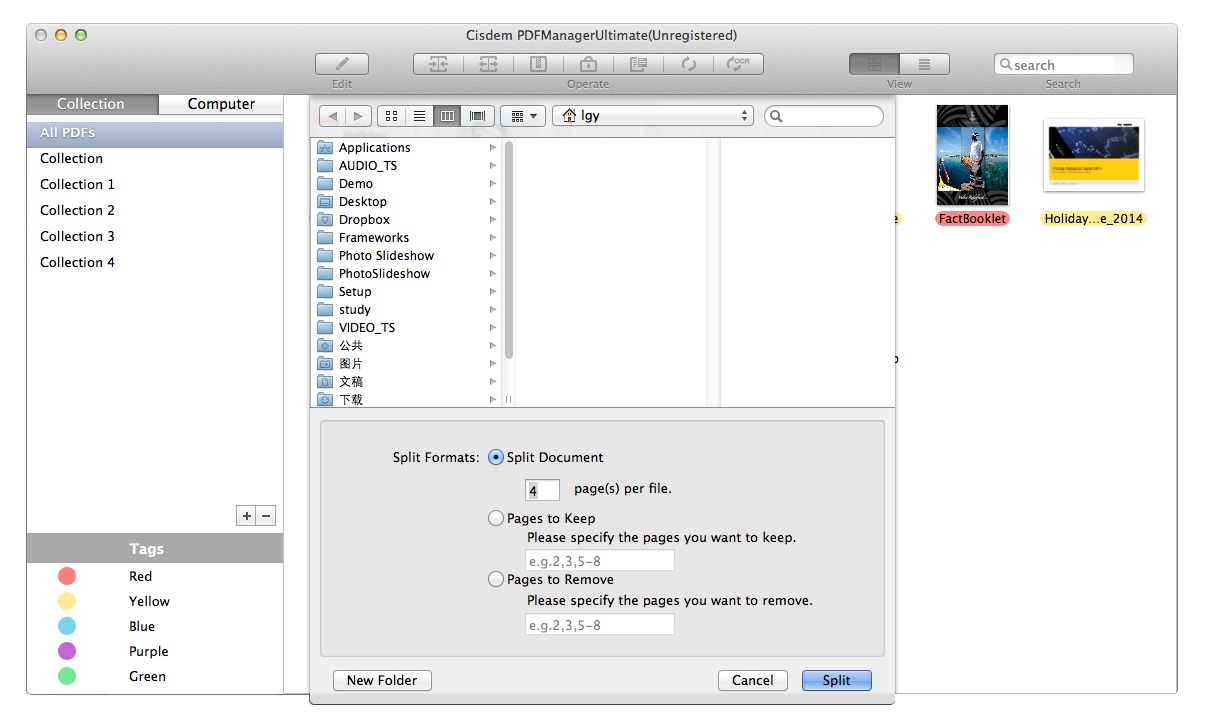Click the 图片 folder icon
1206x716 pixels.
tap(325, 364)
